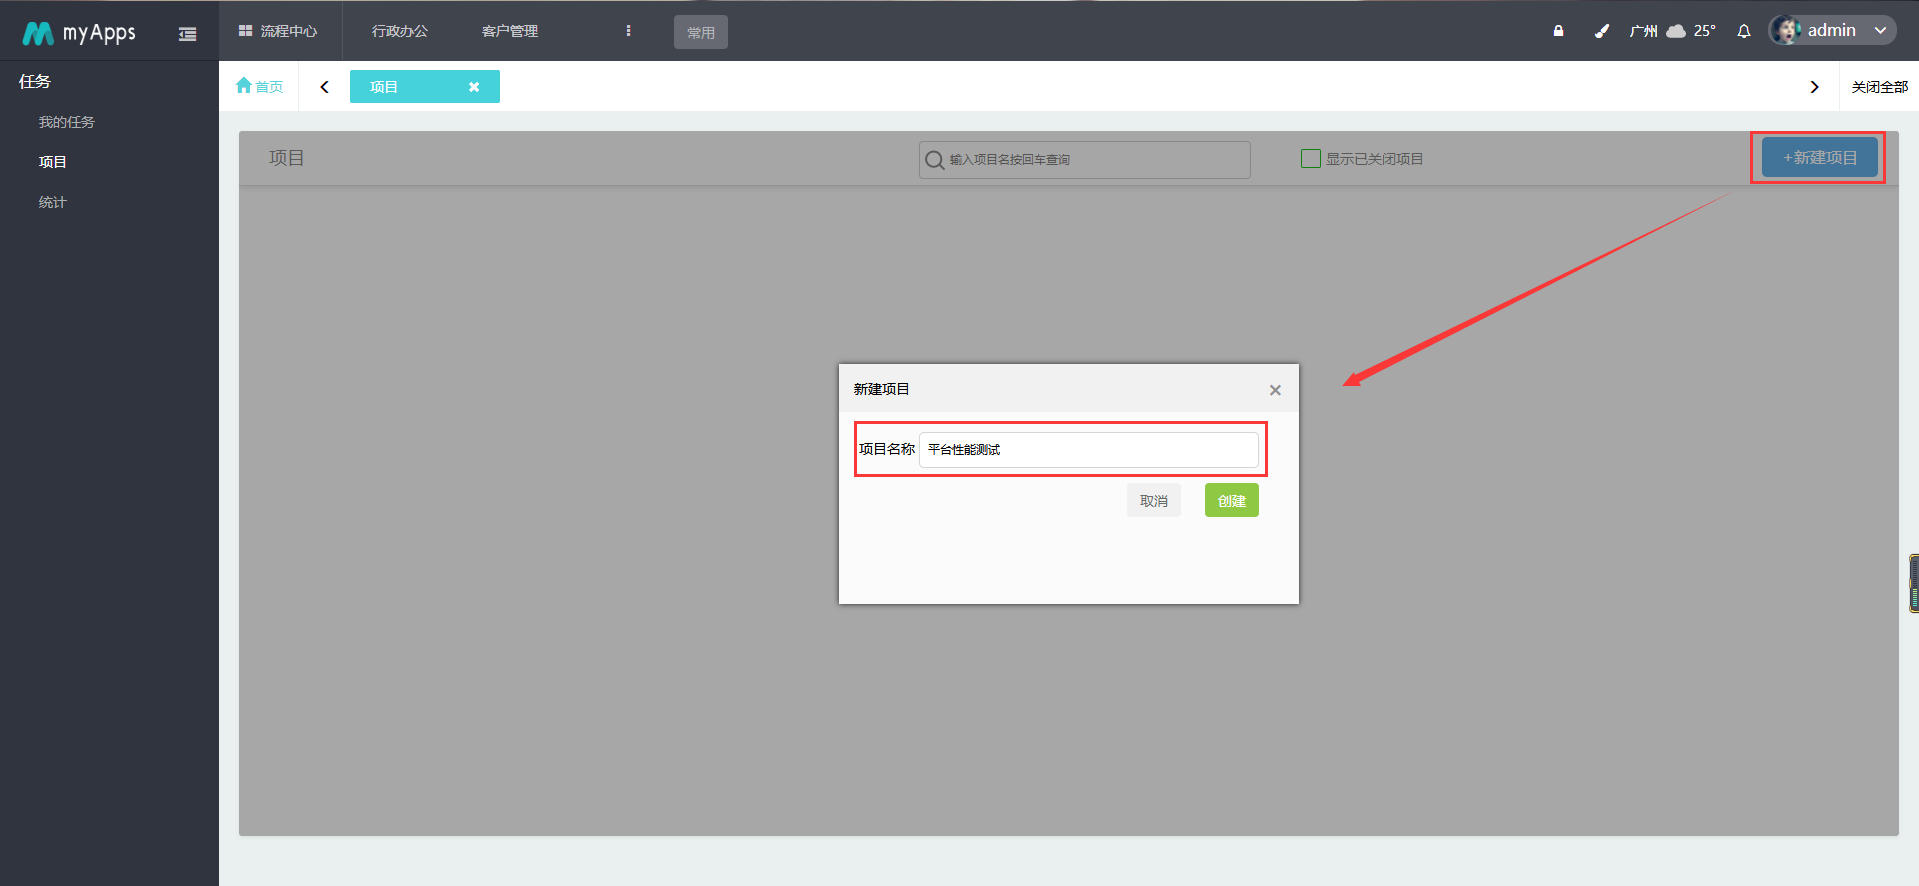Expand the admin account dropdown arrow
This screenshot has height=886, width=1919.
point(1880,30)
